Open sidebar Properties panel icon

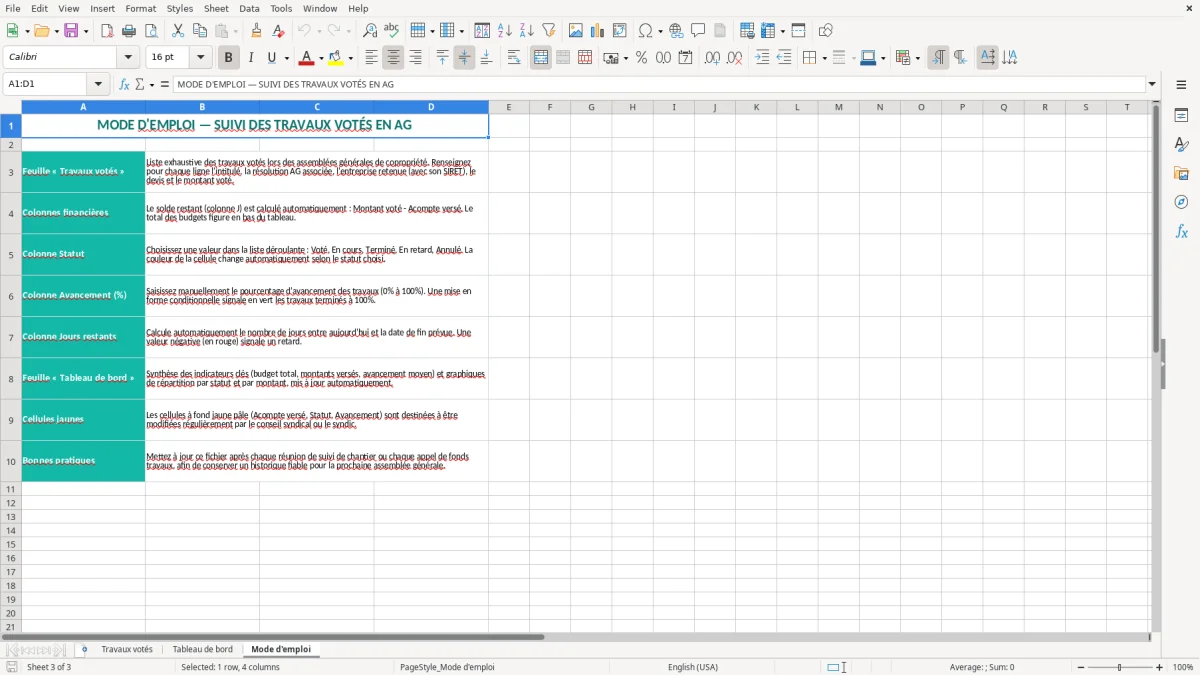[1181, 116]
